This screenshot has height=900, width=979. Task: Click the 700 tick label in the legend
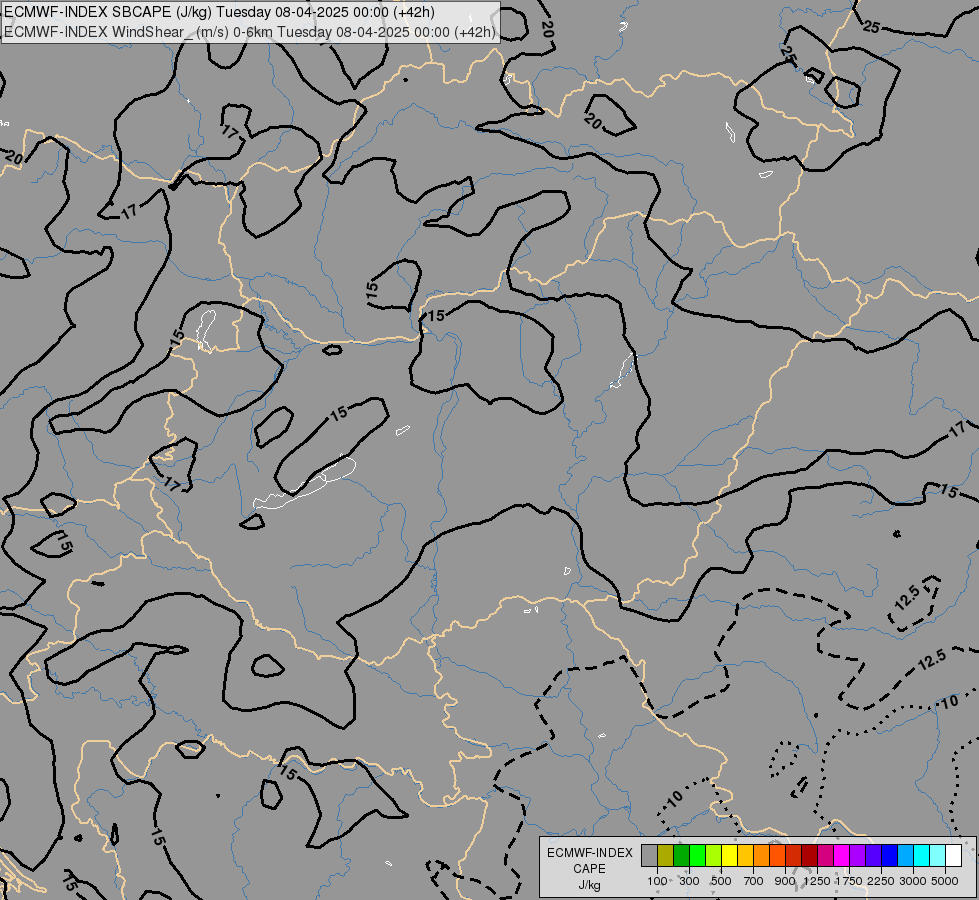tap(753, 881)
